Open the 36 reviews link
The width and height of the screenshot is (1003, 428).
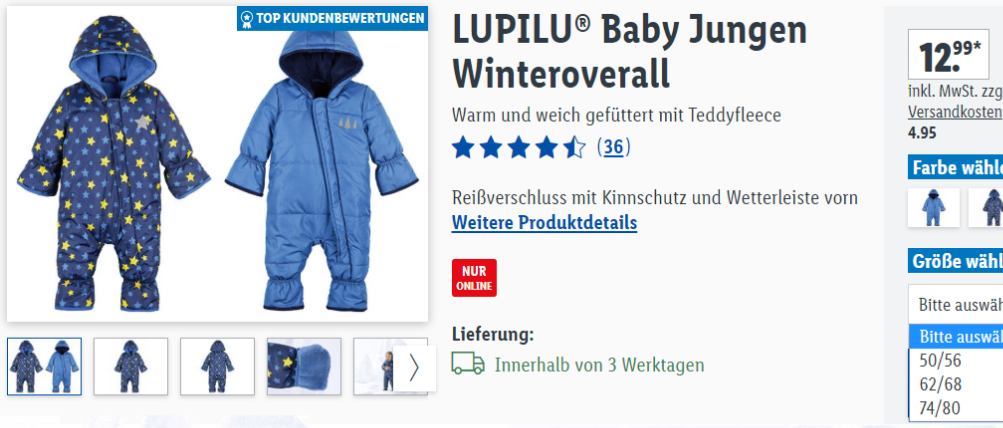(x=613, y=148)
